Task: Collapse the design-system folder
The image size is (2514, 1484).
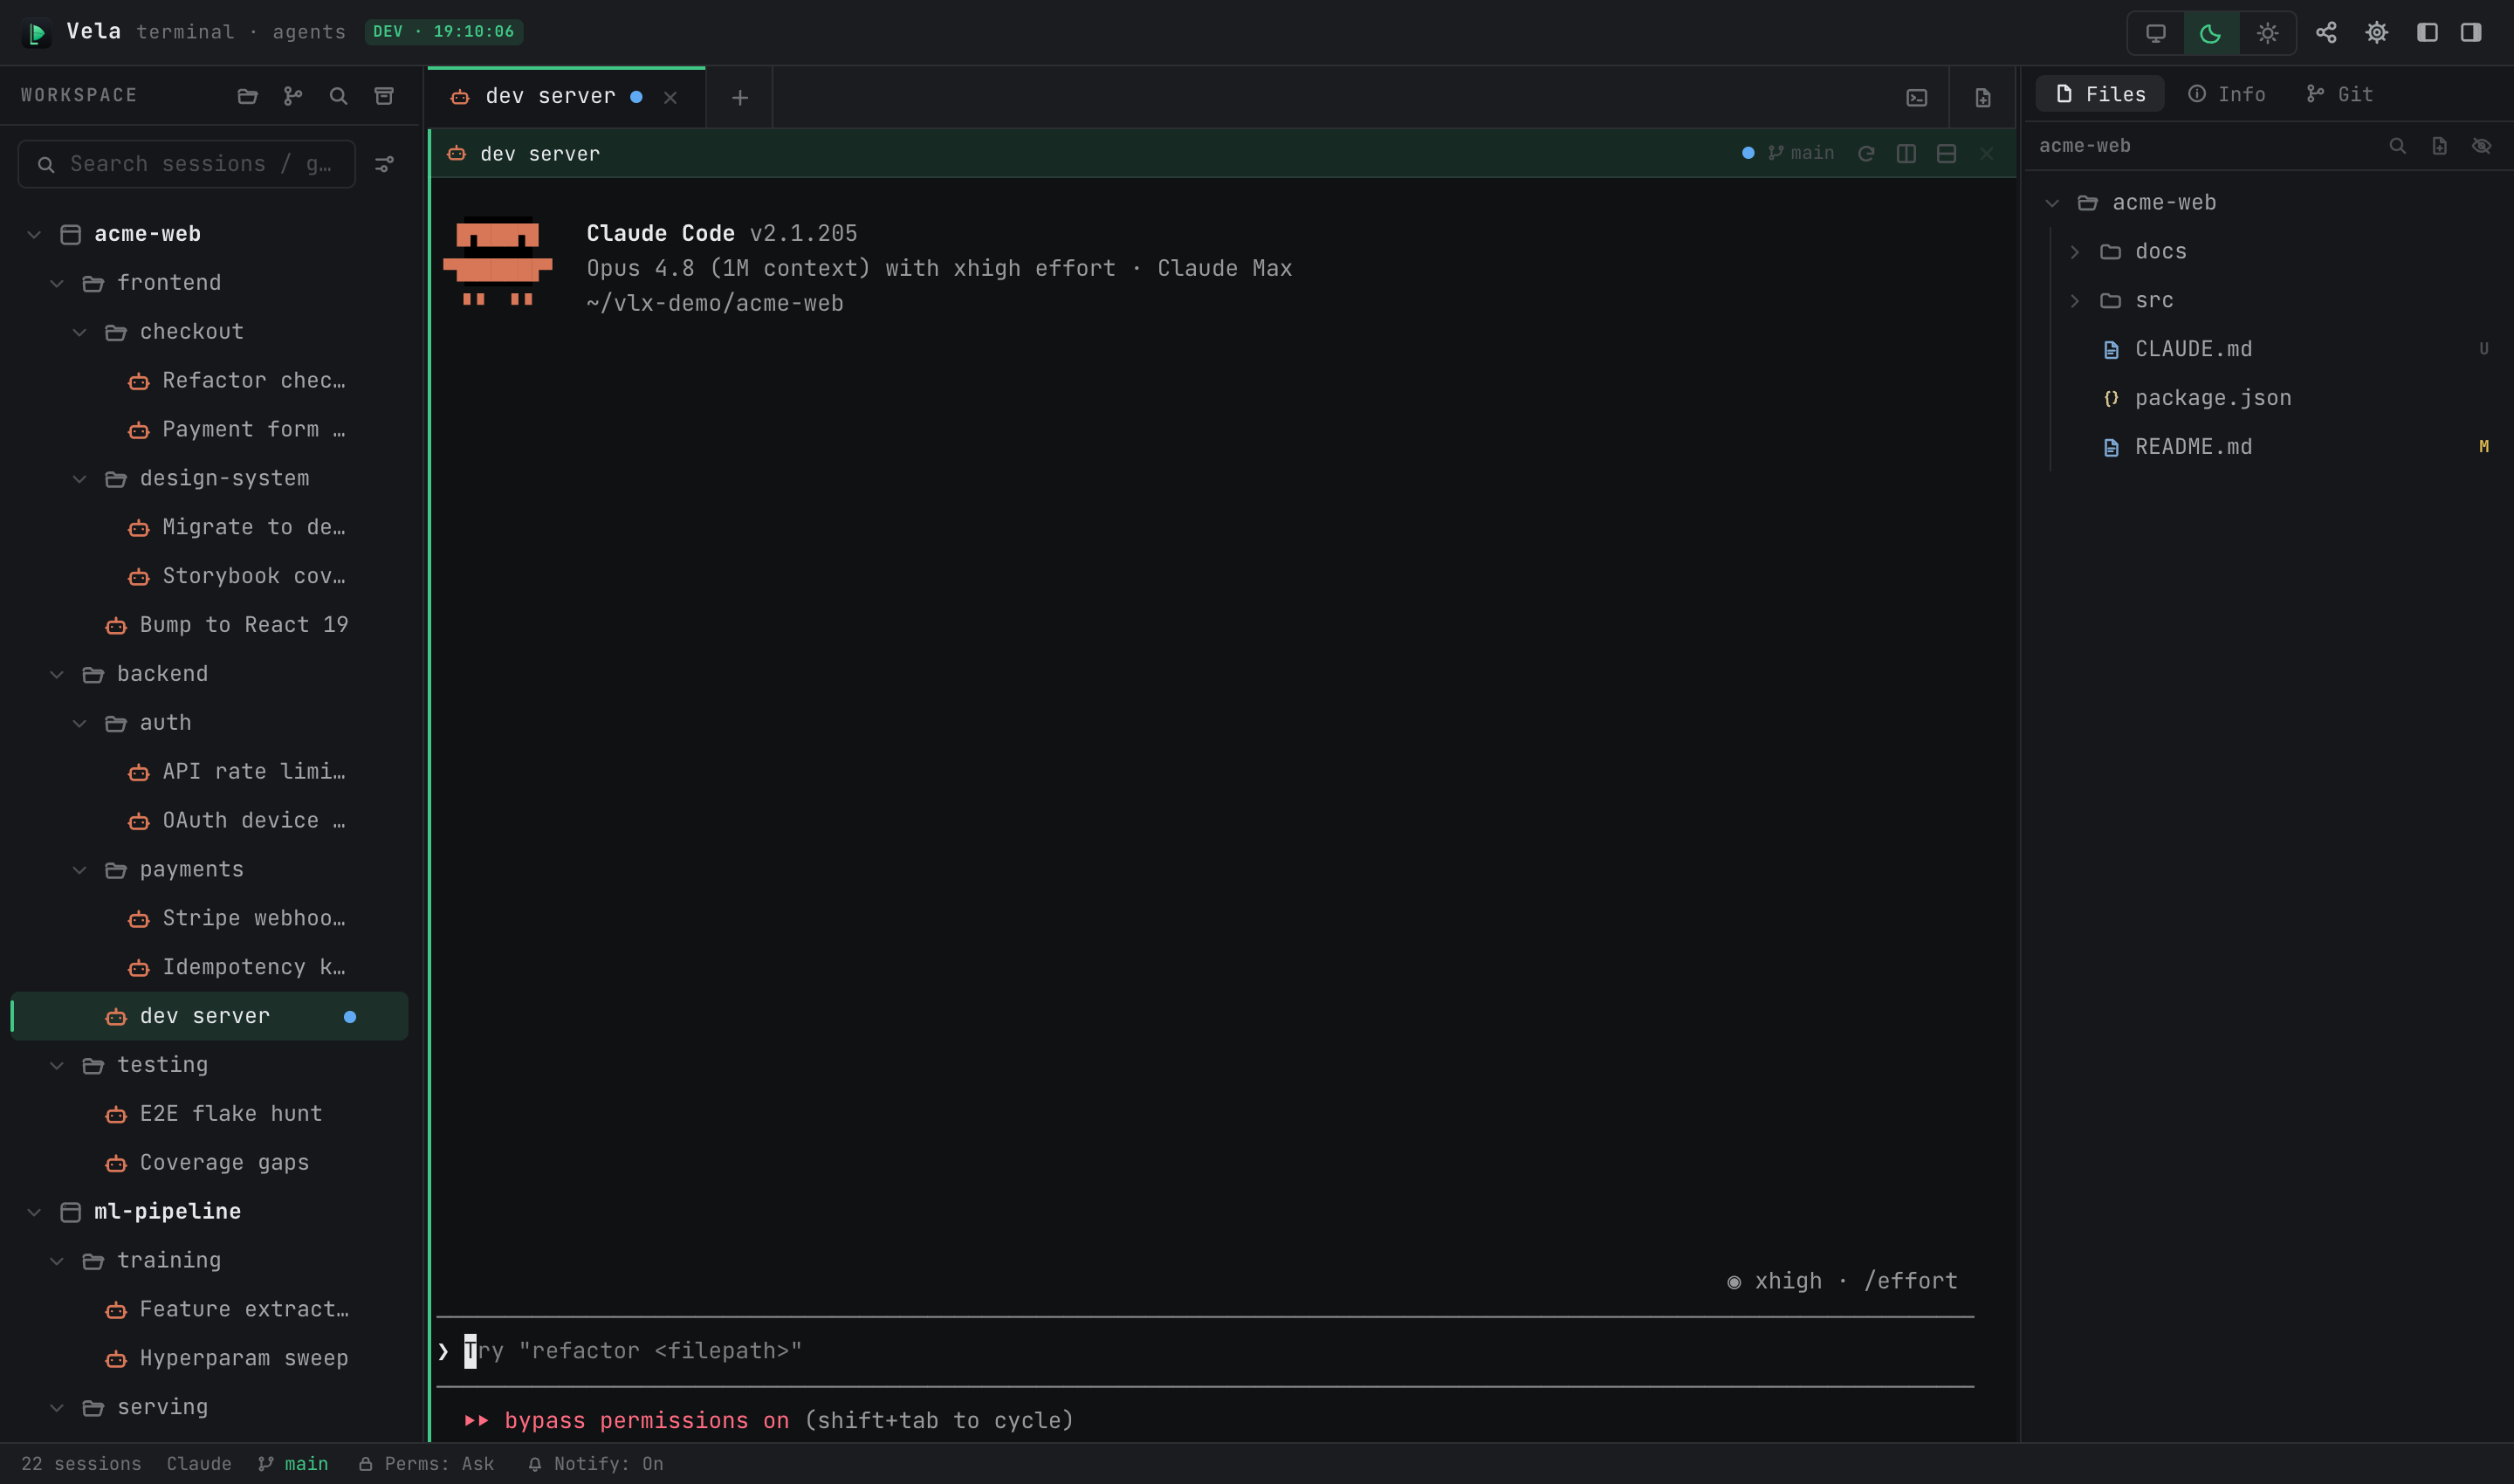Action: pos(80,479)
